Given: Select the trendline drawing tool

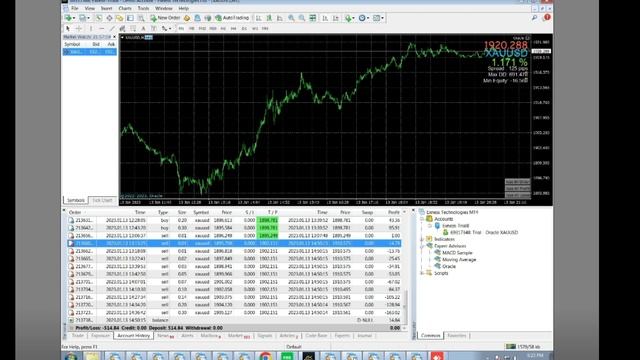Looking at the screenshot, I should 112,29.
